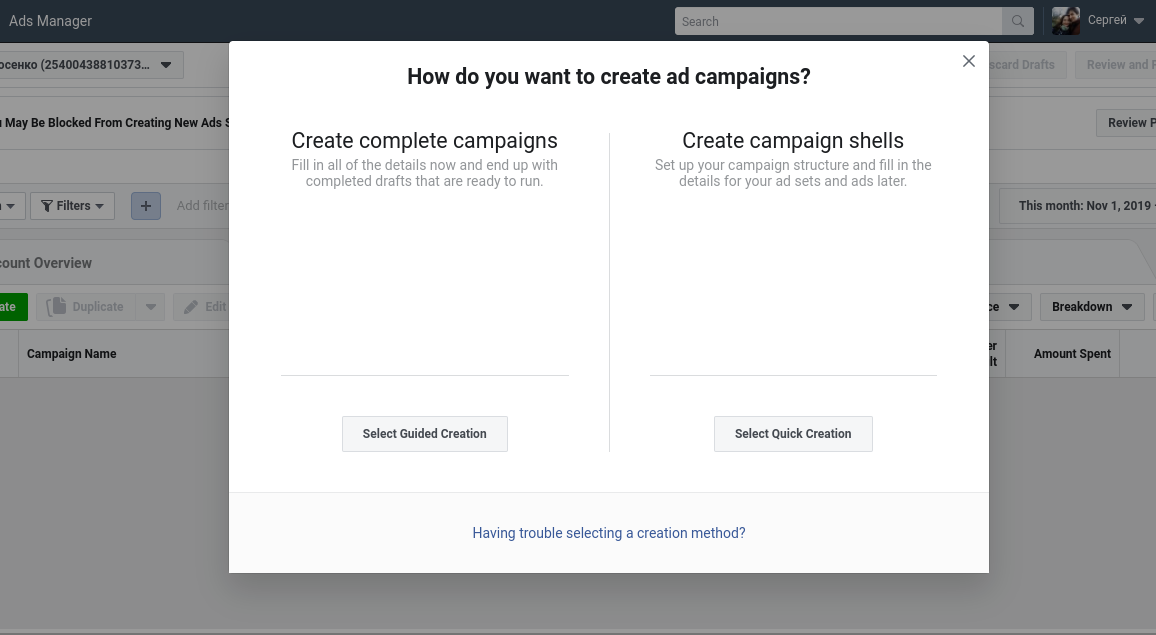Image resolution: width=1156 pixels, height=635 pixels.
Task: Open the This month date range picker
Action: pos(1082,206)
